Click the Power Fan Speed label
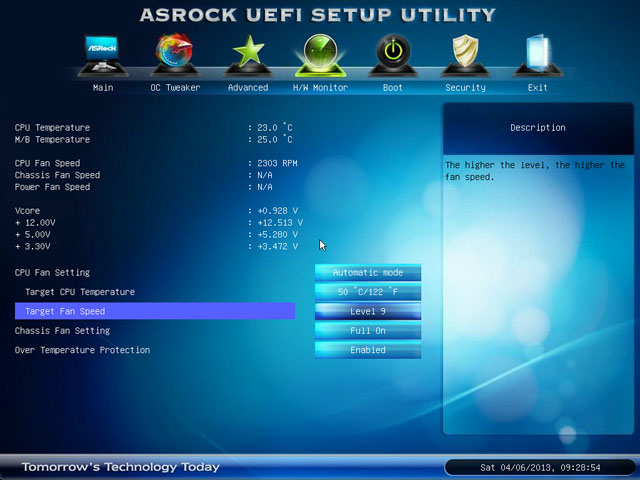 [52, 187]
